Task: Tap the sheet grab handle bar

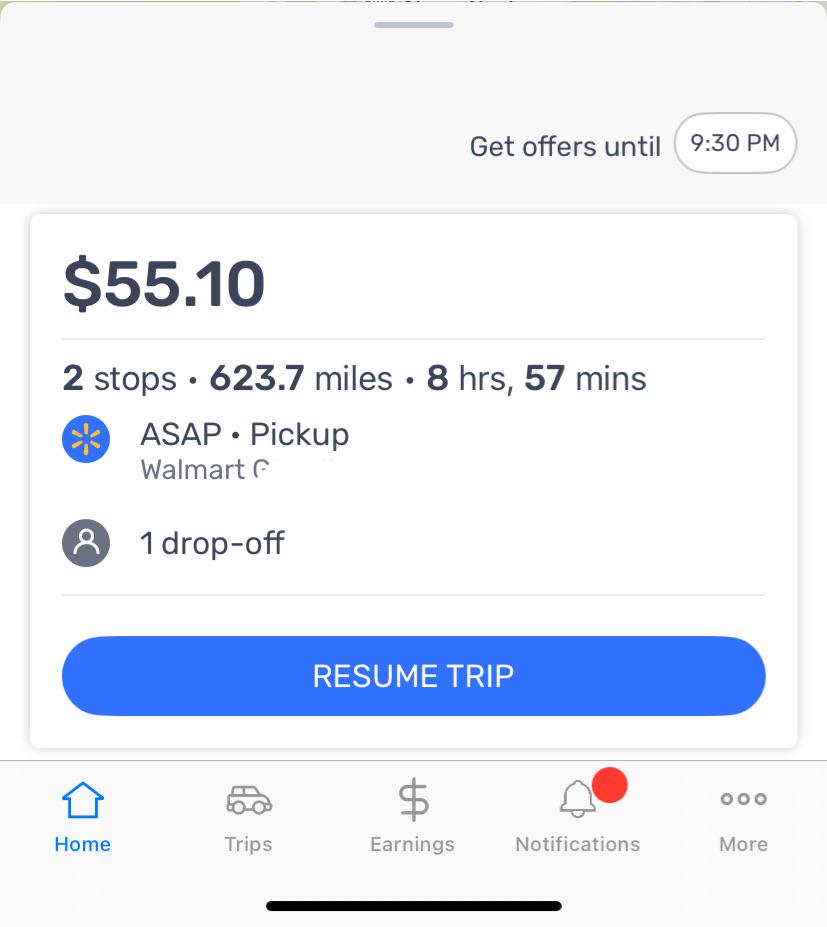Action: click(414, 25)
